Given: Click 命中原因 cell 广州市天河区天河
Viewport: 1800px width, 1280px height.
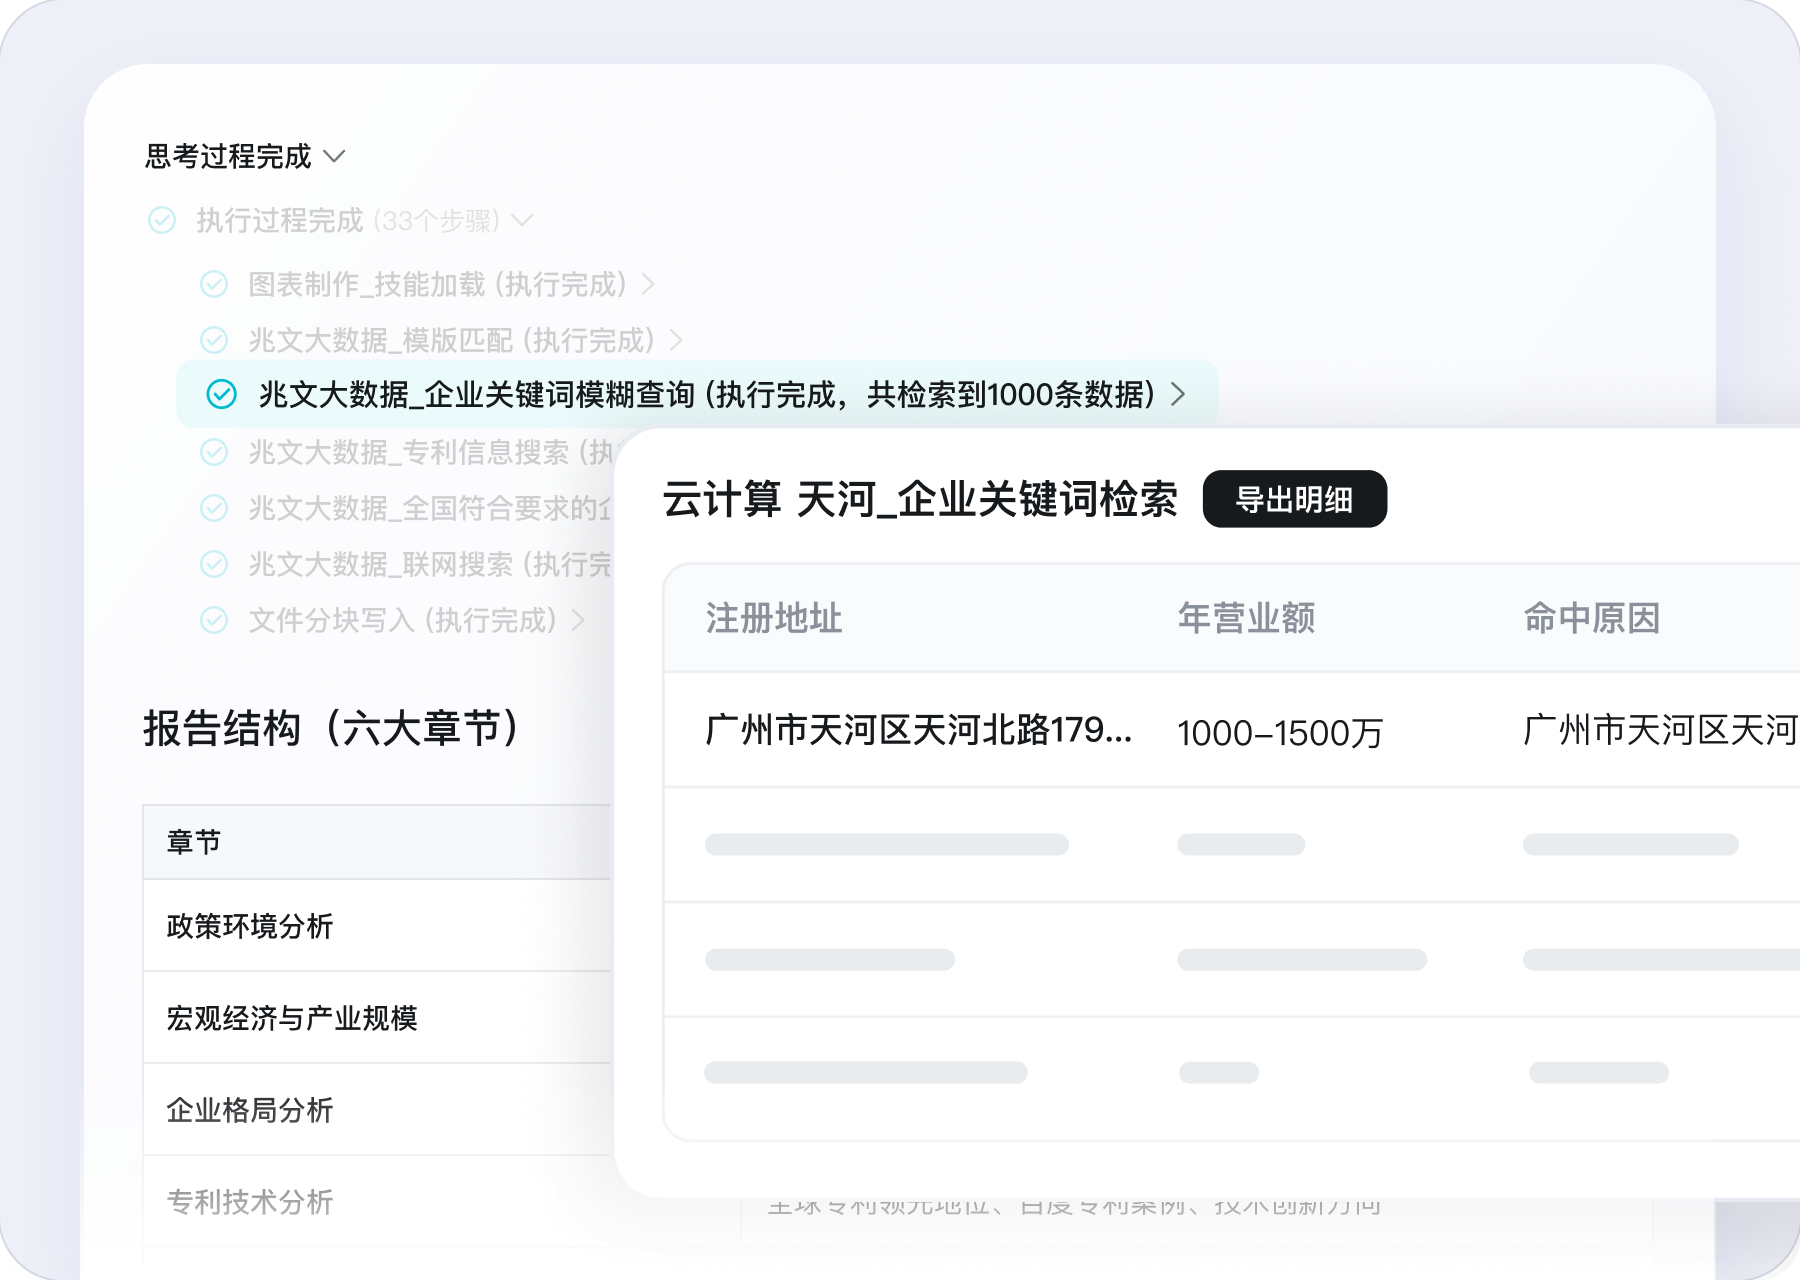Looking at the screenshot, I should [1661, 730].
